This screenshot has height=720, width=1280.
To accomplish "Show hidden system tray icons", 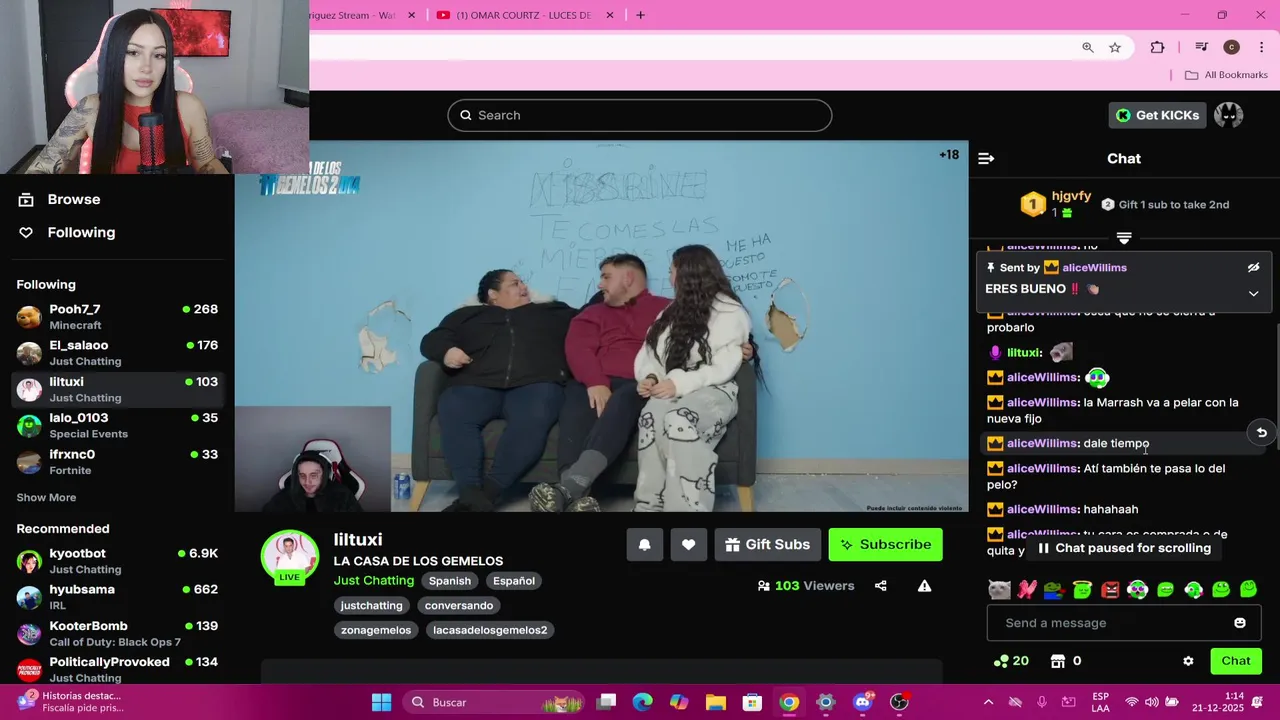I will (x=988, y=702).
